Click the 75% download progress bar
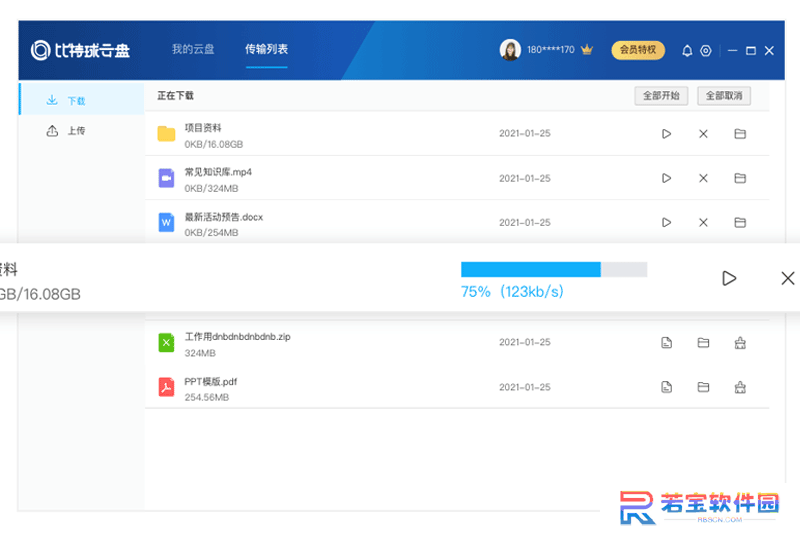The height and width of the screenshot is (533, 800). click(554, 269)
